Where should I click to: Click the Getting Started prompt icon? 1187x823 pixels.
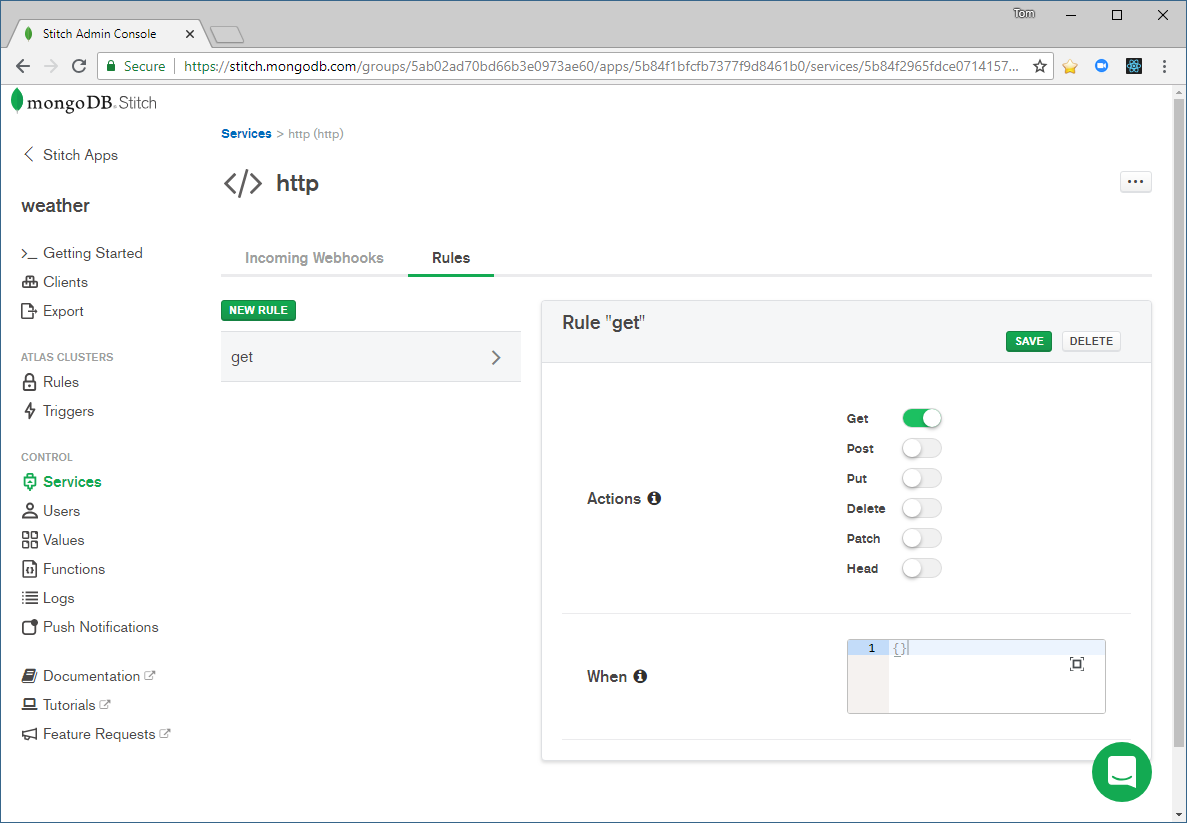[29, 254]
